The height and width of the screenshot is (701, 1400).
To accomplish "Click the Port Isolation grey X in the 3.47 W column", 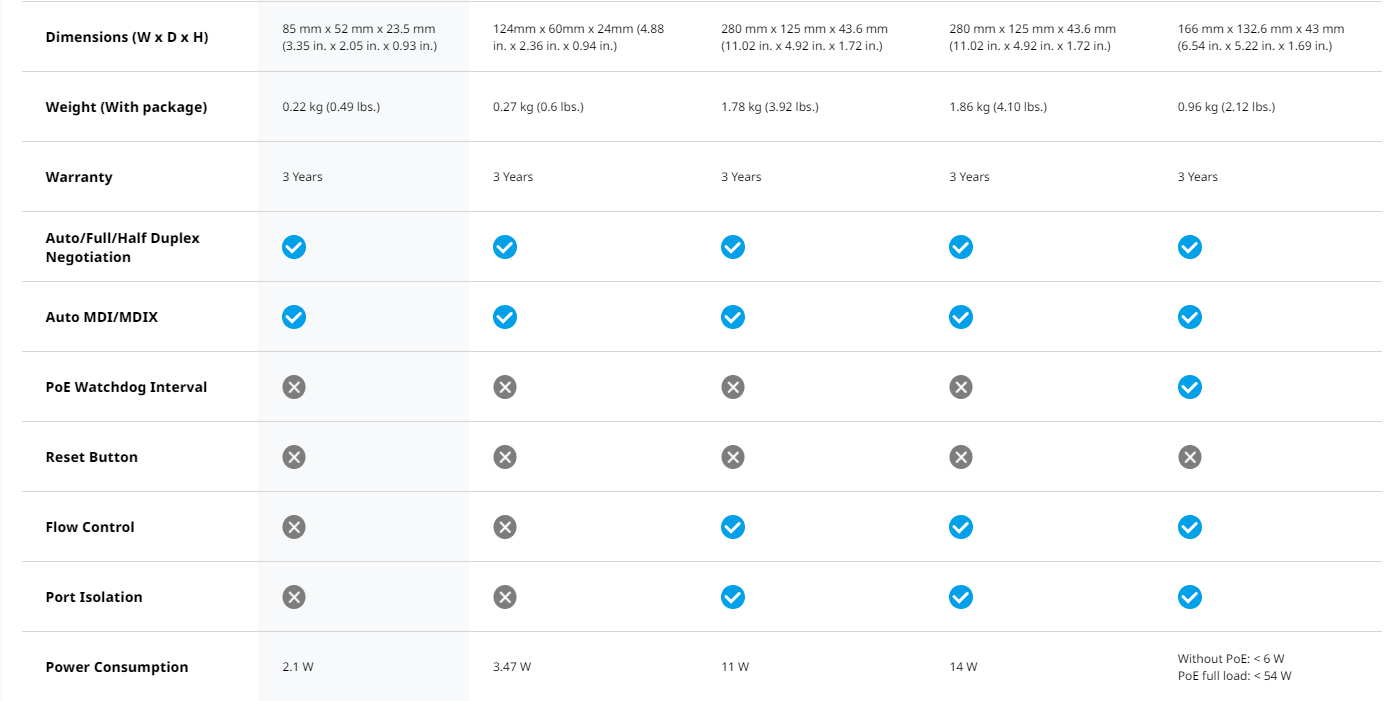I will pos(505,597).
